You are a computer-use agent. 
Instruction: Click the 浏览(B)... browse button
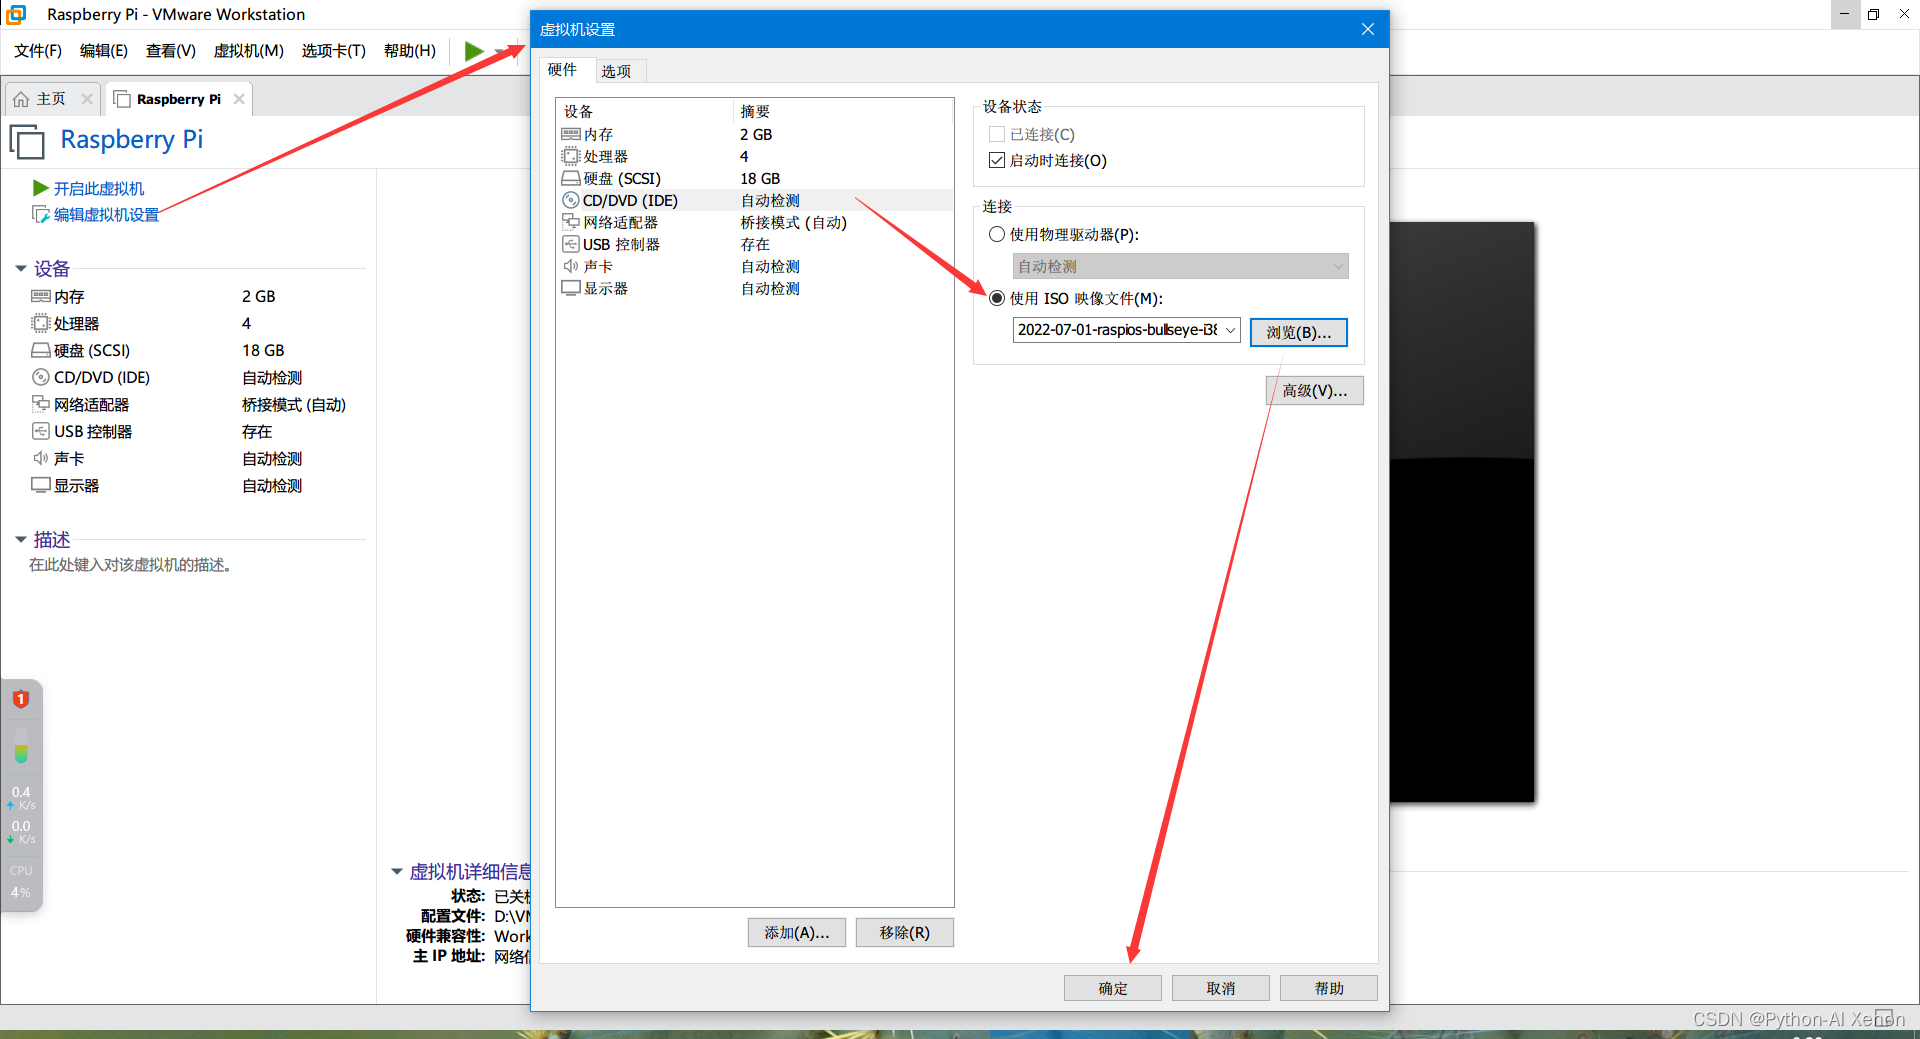[x=1298, y=332]
